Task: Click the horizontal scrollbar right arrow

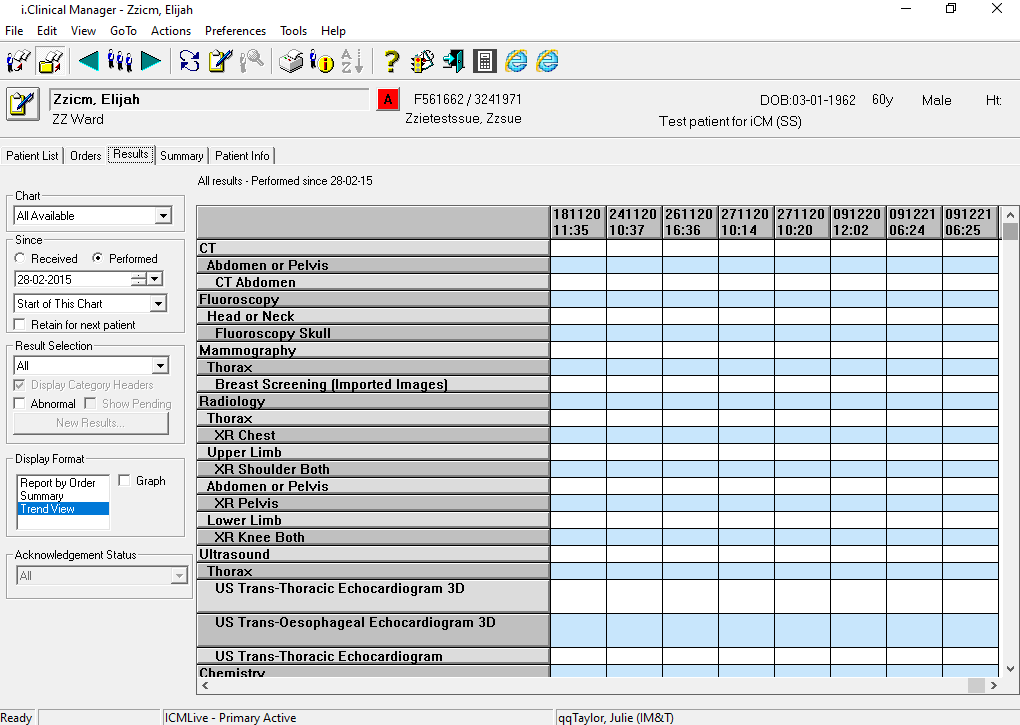Action: pos(993,685)
